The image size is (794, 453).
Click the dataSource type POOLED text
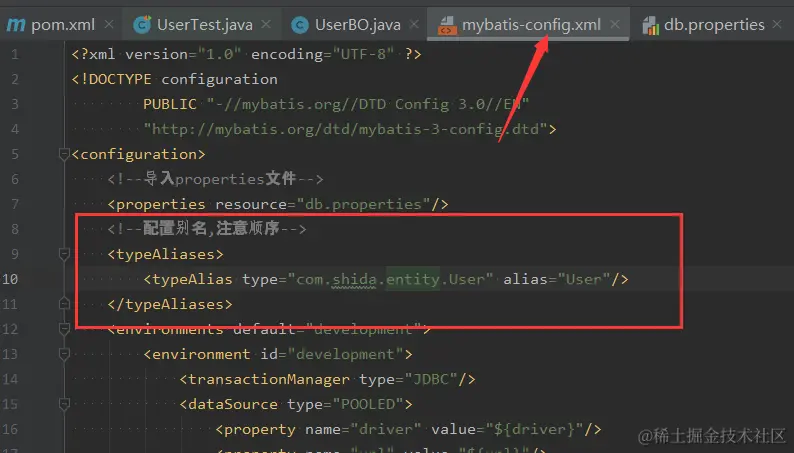296,404
